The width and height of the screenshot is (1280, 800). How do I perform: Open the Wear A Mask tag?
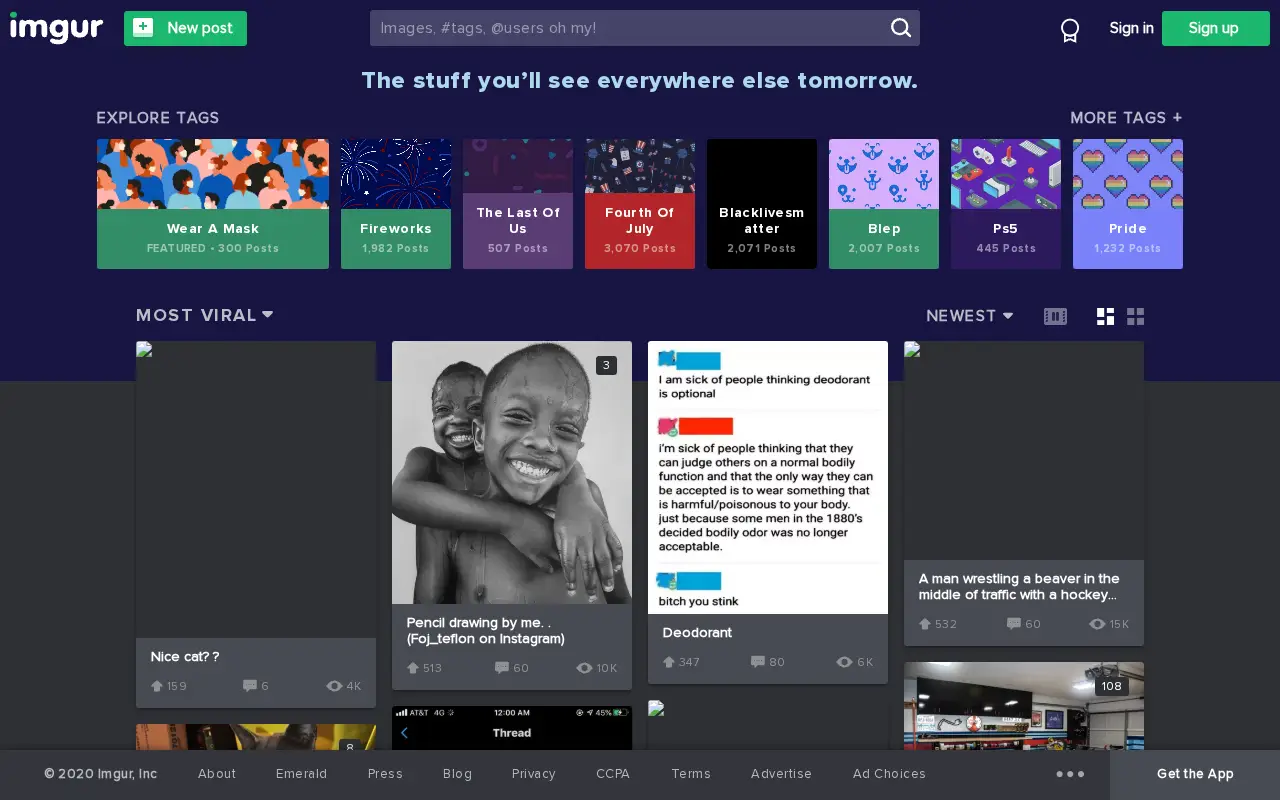coord(213,204)
